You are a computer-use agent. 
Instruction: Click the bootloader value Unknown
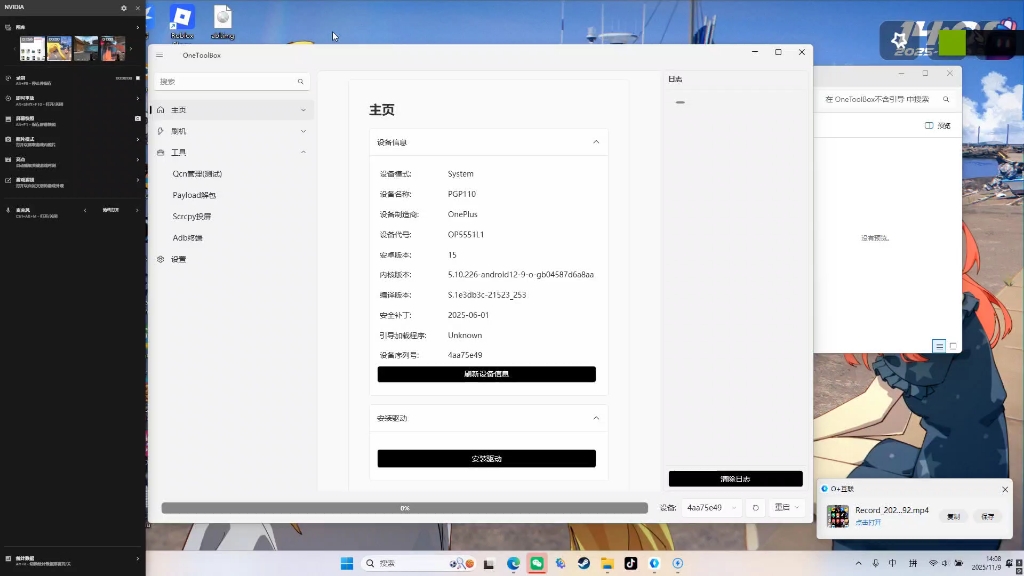465,335
